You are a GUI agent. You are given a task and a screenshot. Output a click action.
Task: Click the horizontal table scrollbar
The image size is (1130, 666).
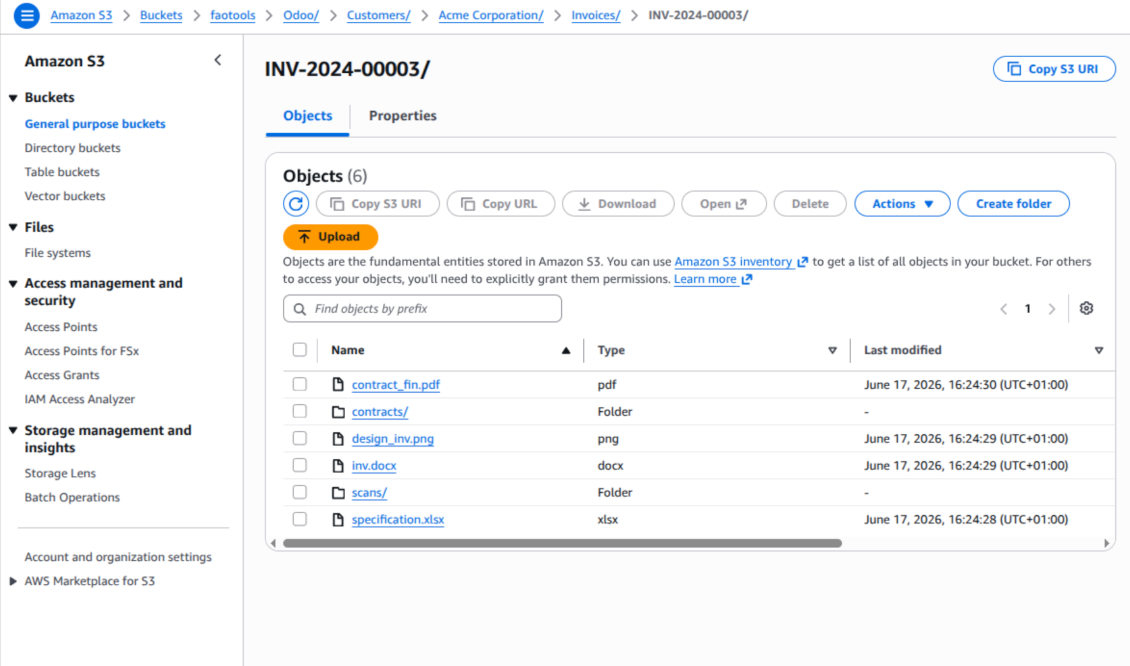562,543
